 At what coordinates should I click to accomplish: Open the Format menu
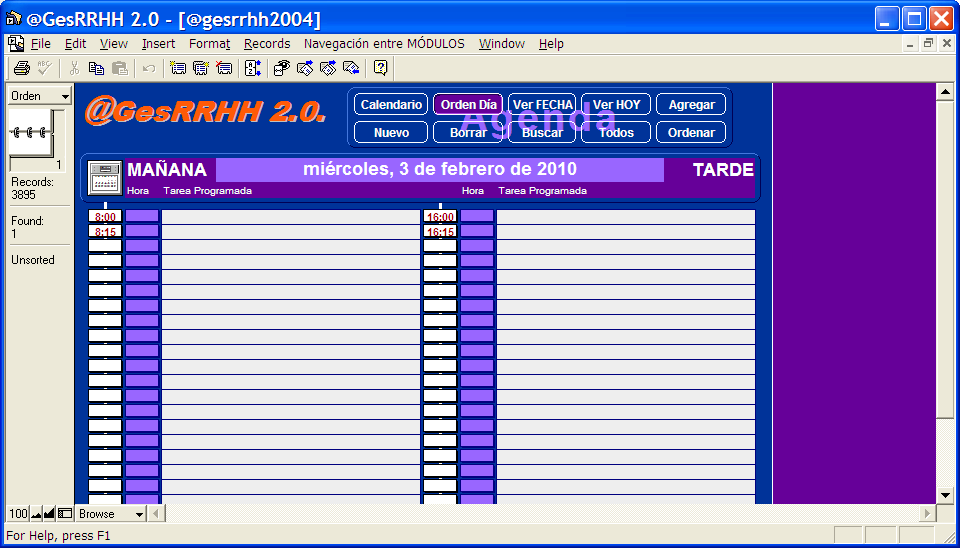point(209,44)
